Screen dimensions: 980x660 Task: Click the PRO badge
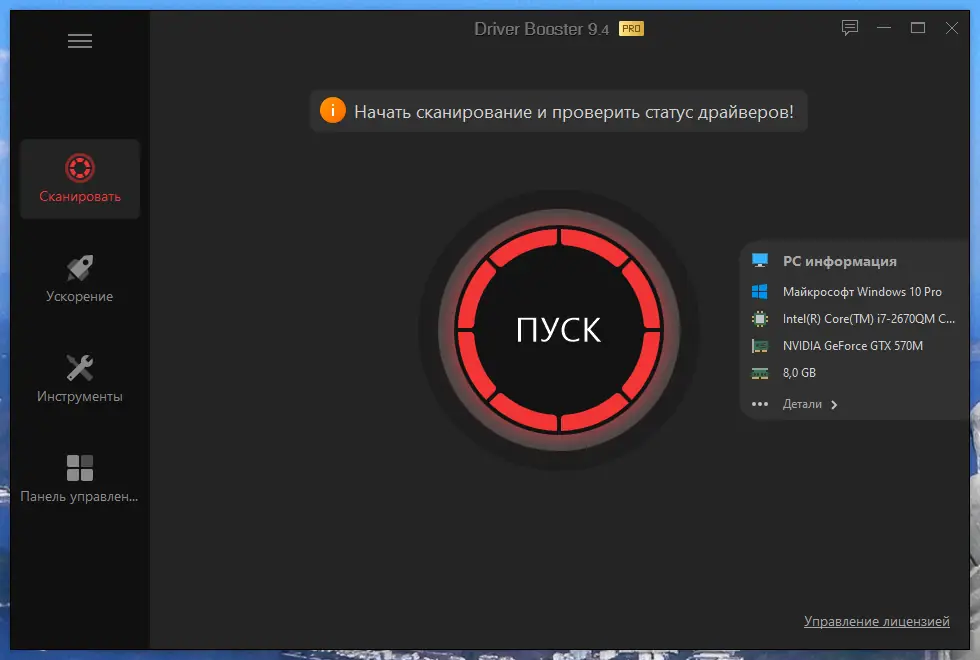coord(631,29)
